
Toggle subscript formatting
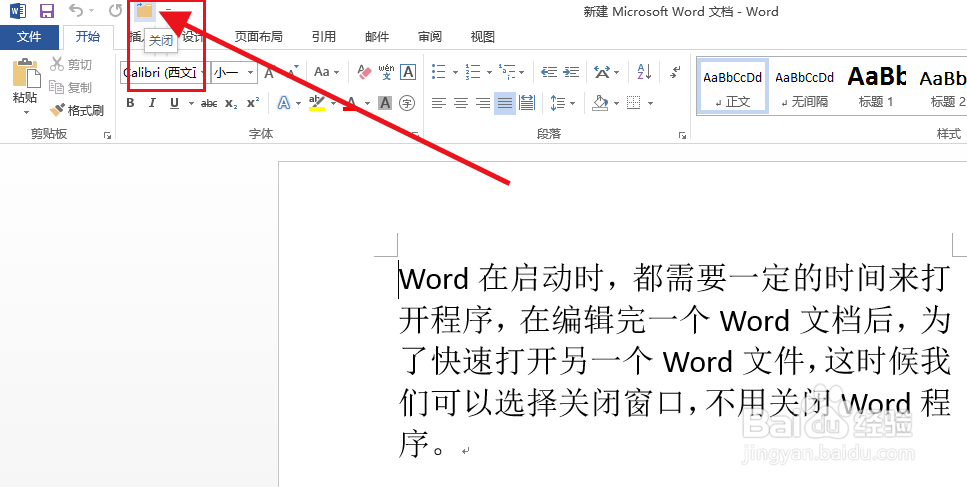coord(231,104)
